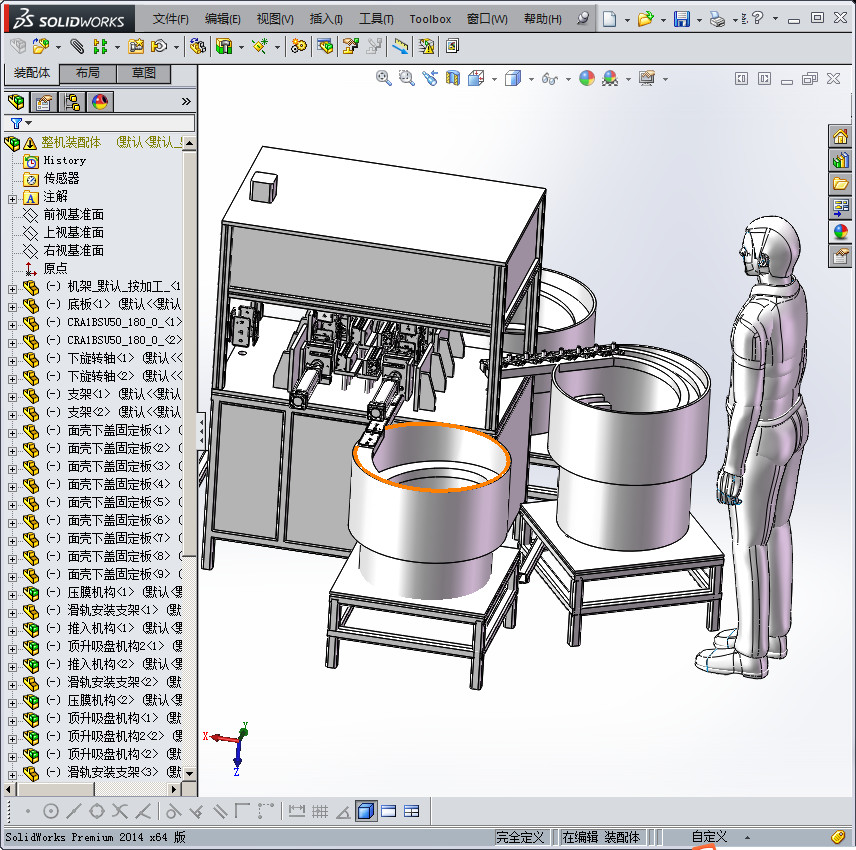
Task: Click the 自定义 status bar button
Action: click(709, 837)
